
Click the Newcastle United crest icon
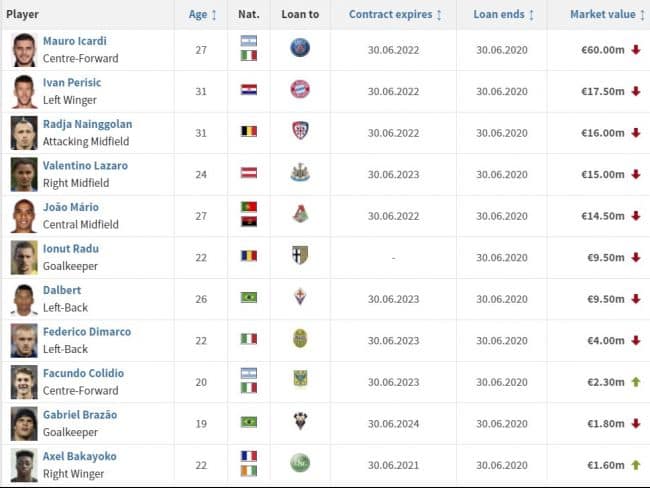coord(300,172)
